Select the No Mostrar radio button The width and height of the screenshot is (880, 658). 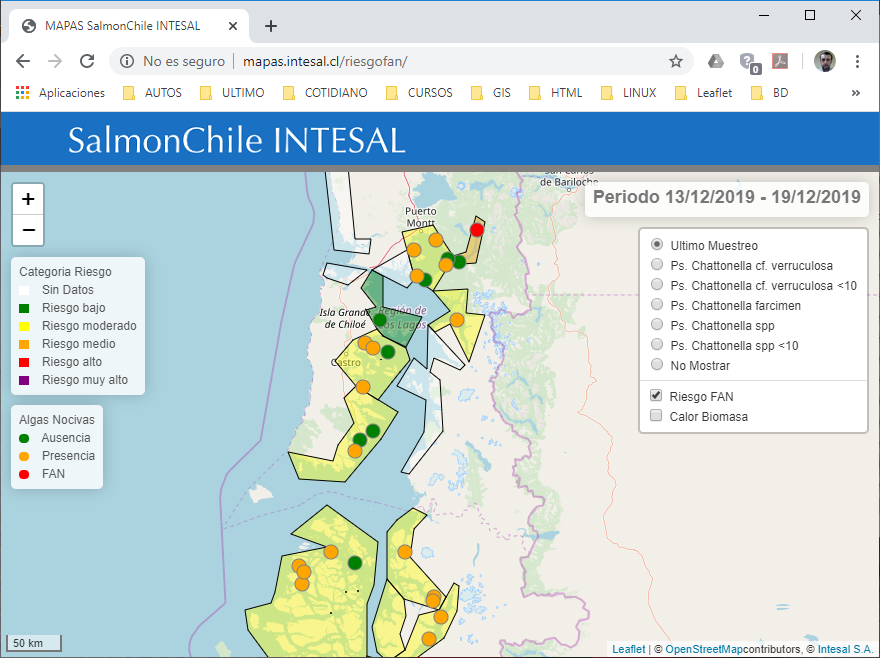pos(657,364)
